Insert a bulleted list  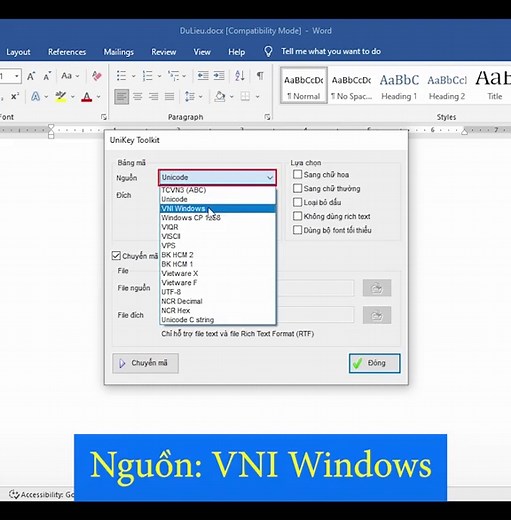click(x=121, y=76)
